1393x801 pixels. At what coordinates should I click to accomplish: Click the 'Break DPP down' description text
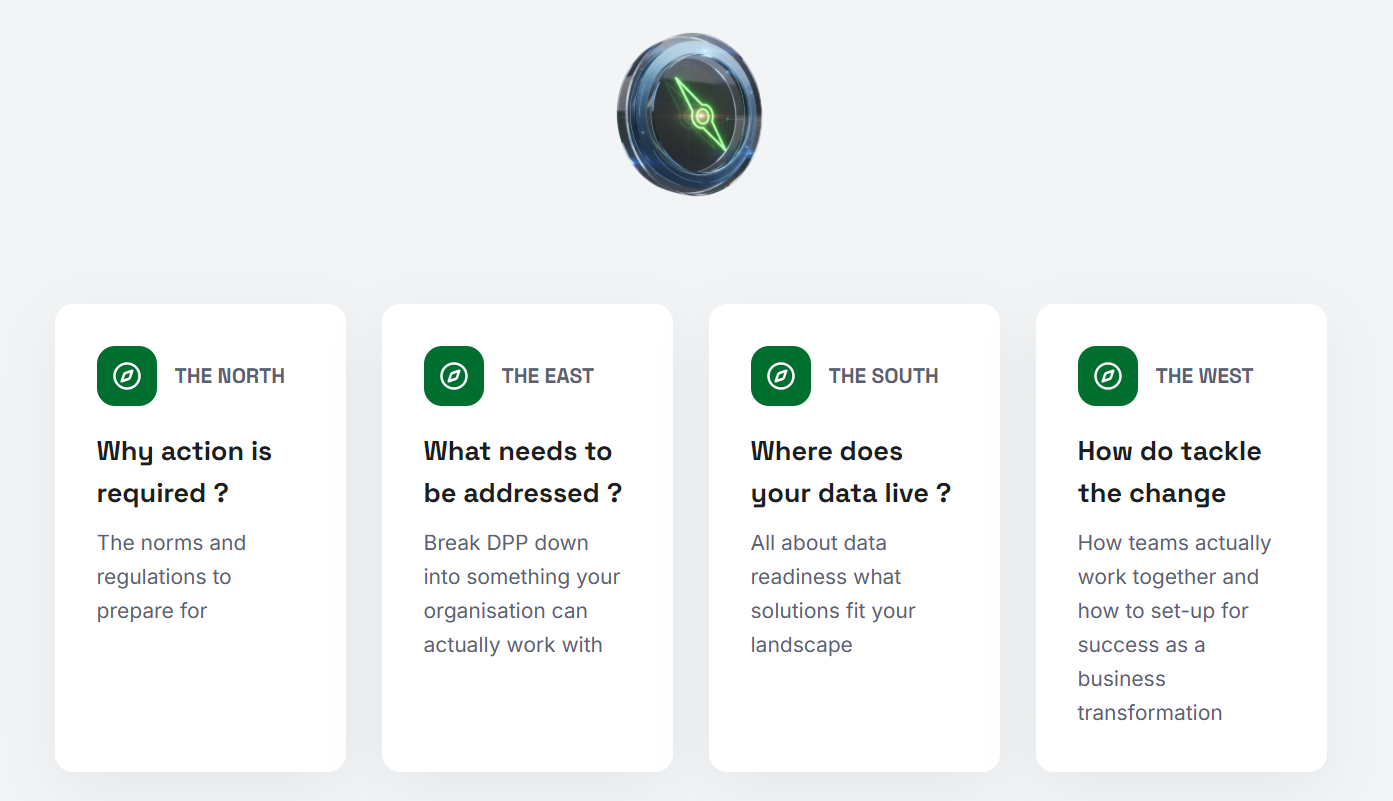pos(522,594)
